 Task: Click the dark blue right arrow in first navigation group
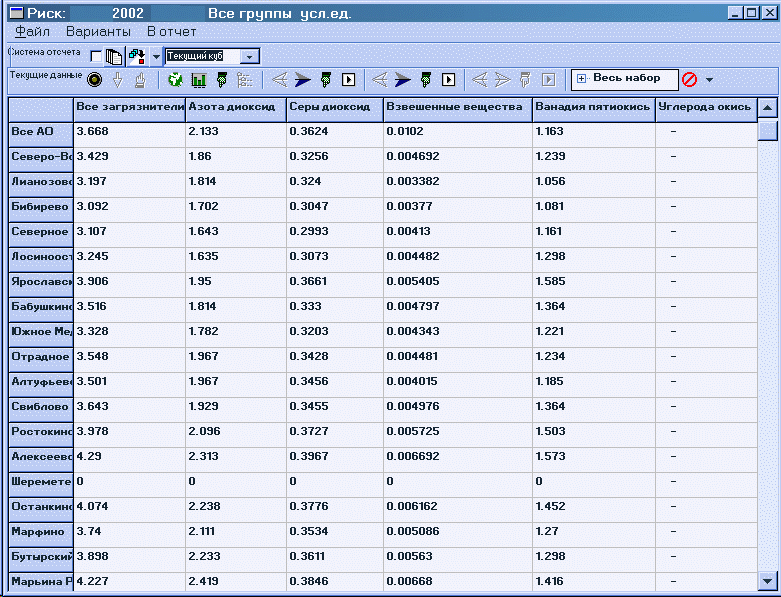(x=302, y=80)
